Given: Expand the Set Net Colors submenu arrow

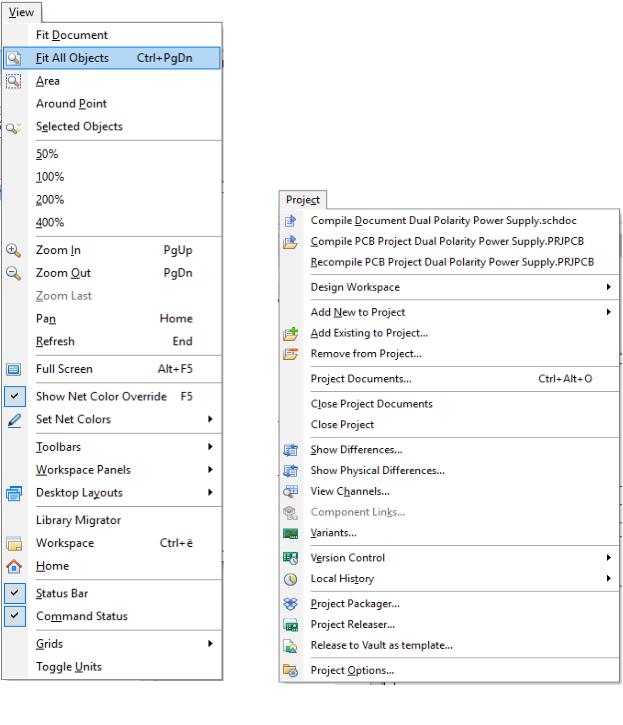Looking at the screenshot, I should (210, 419).
